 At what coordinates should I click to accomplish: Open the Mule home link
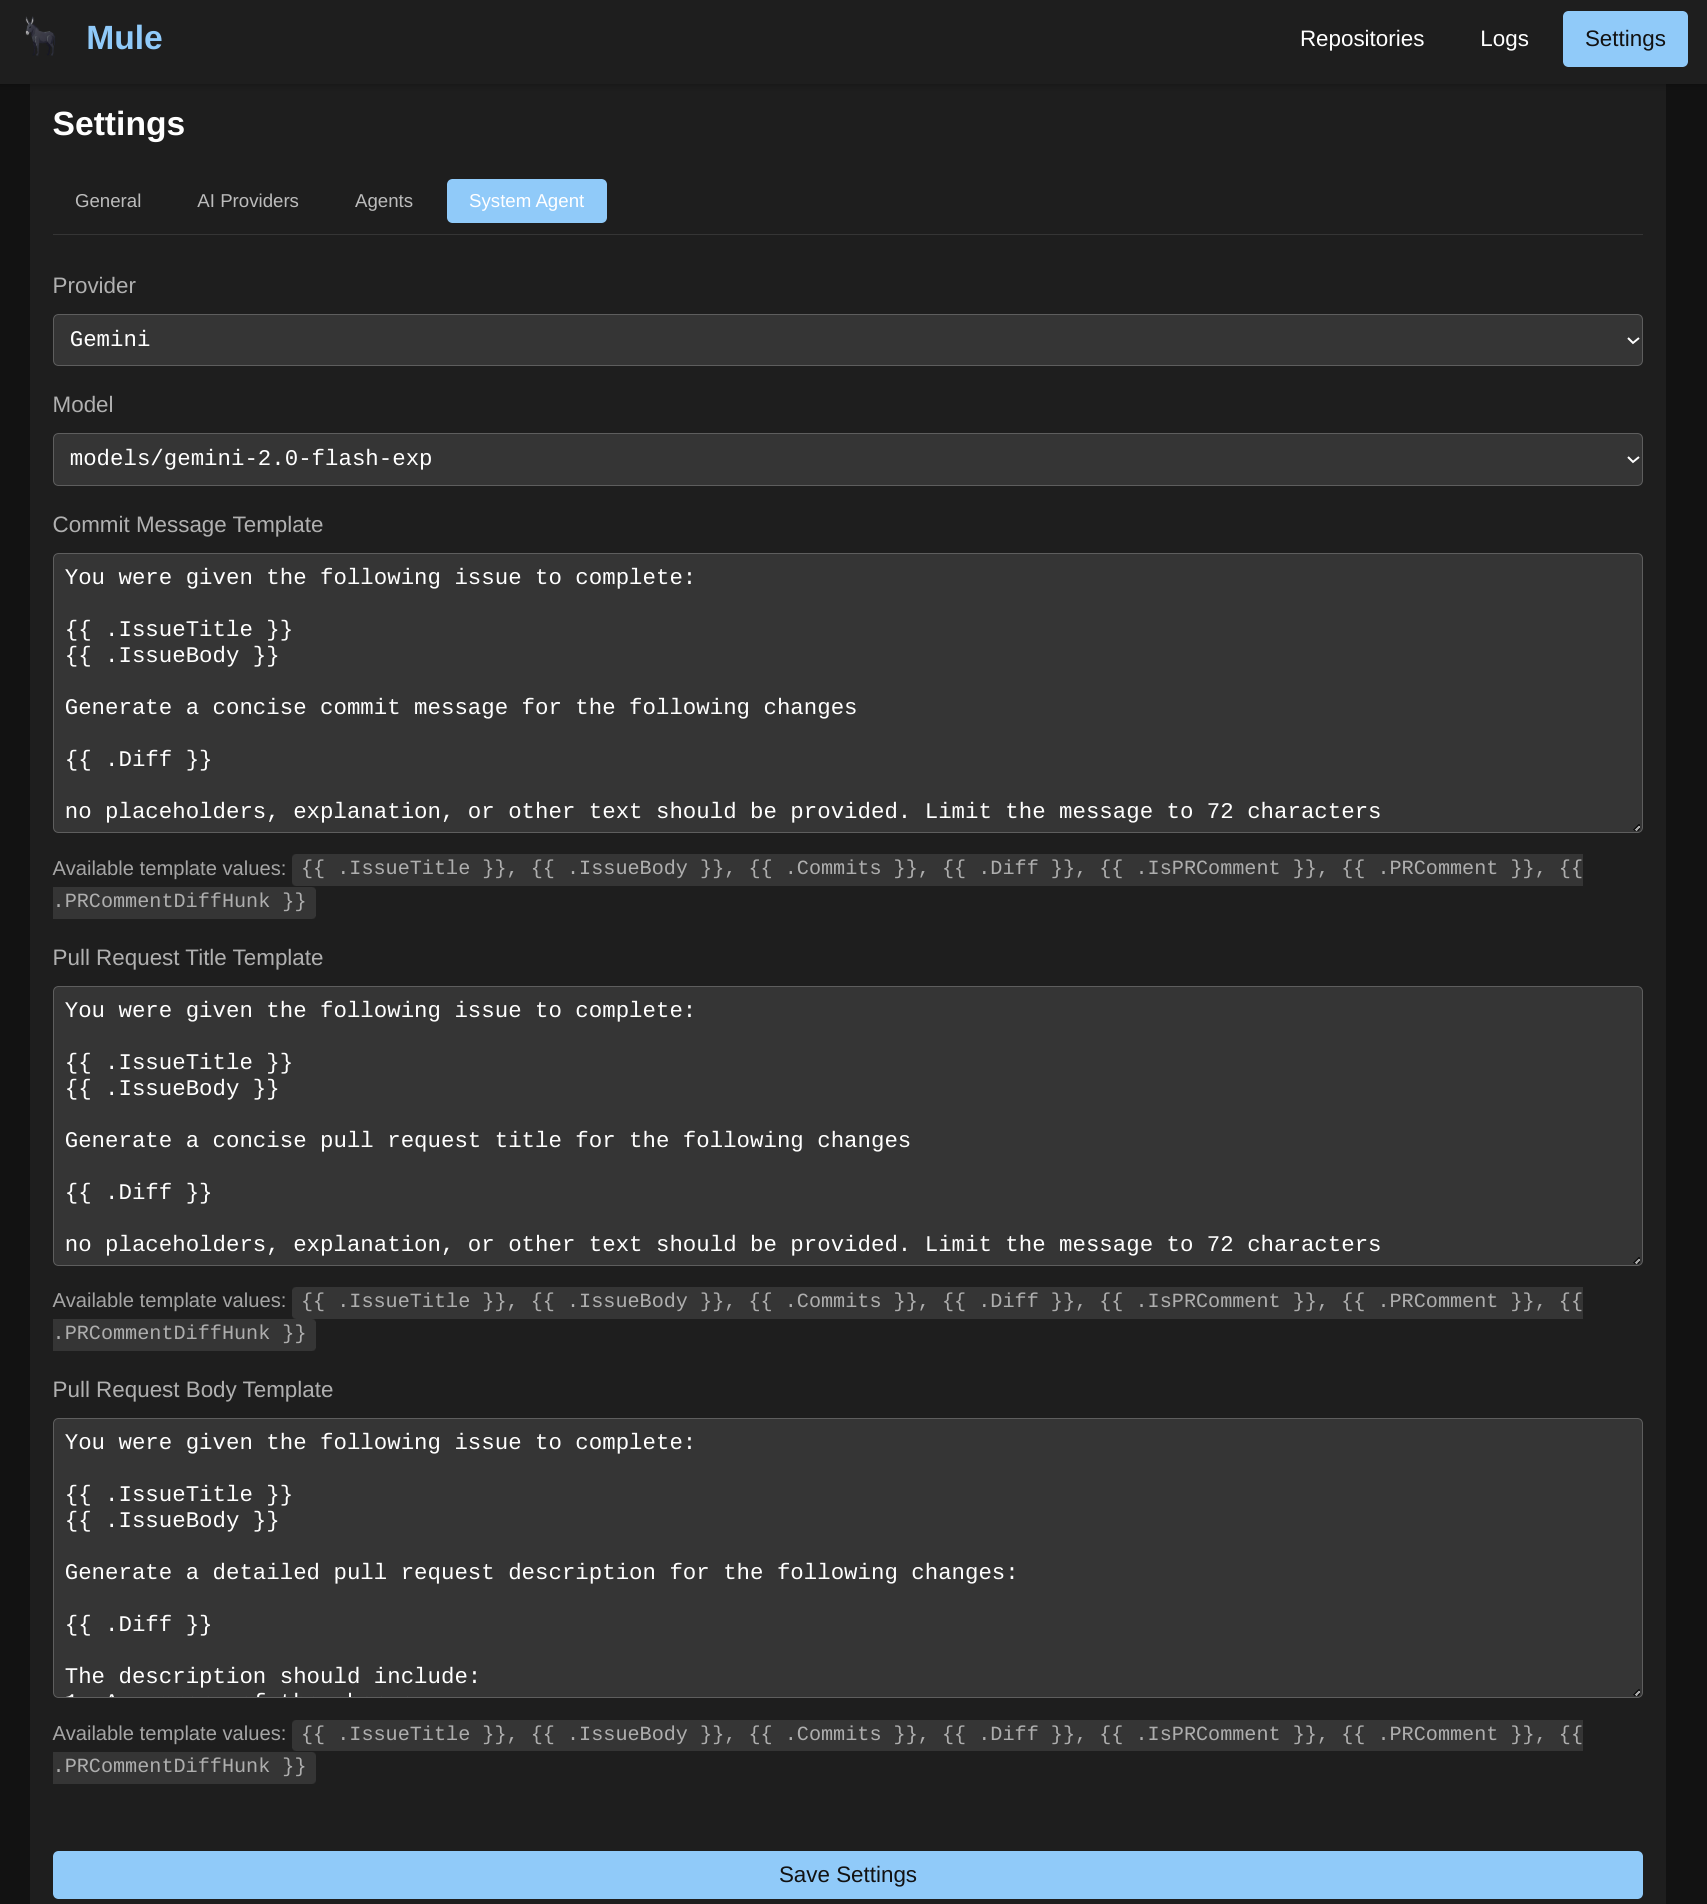(x=124, y=38)
